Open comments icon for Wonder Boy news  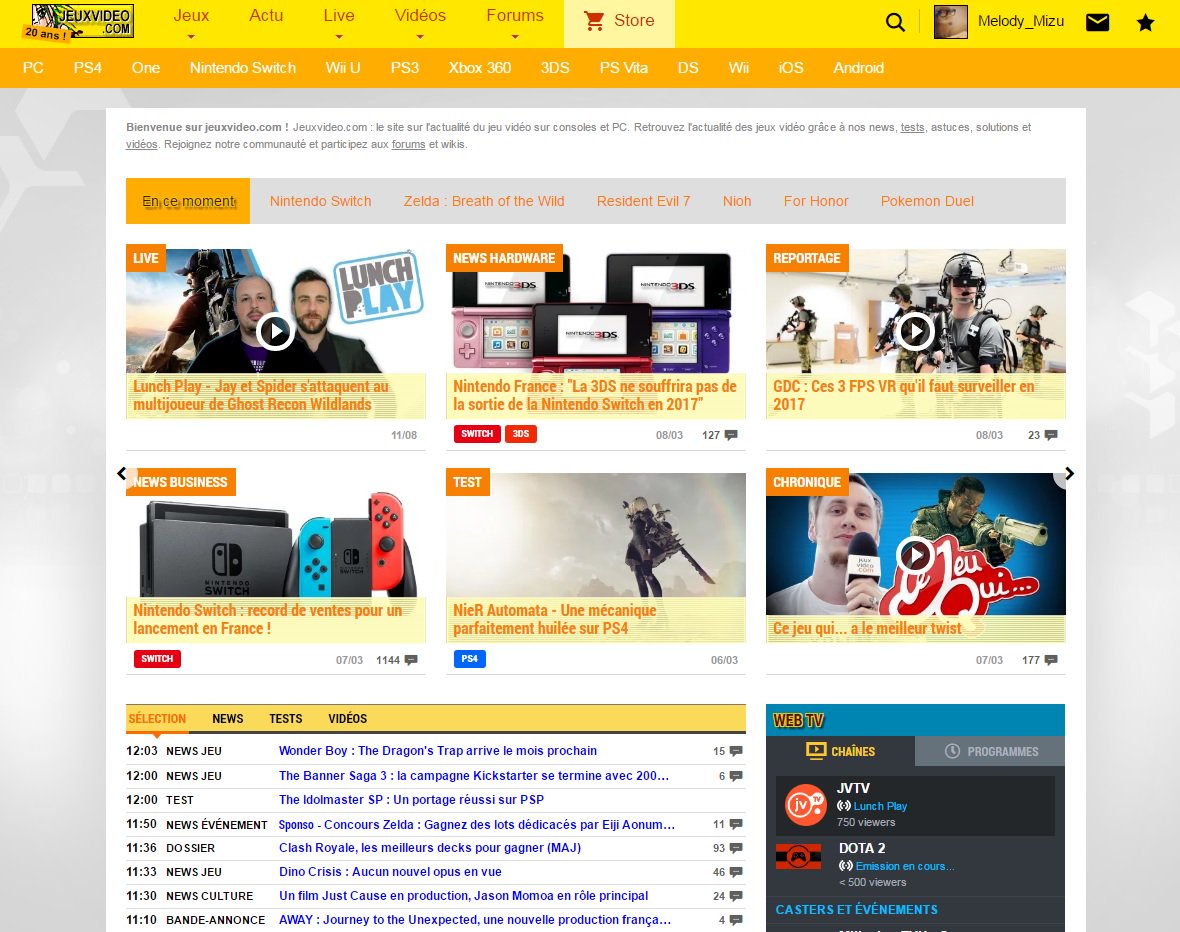pyautogui.click(x=736, y=751)
